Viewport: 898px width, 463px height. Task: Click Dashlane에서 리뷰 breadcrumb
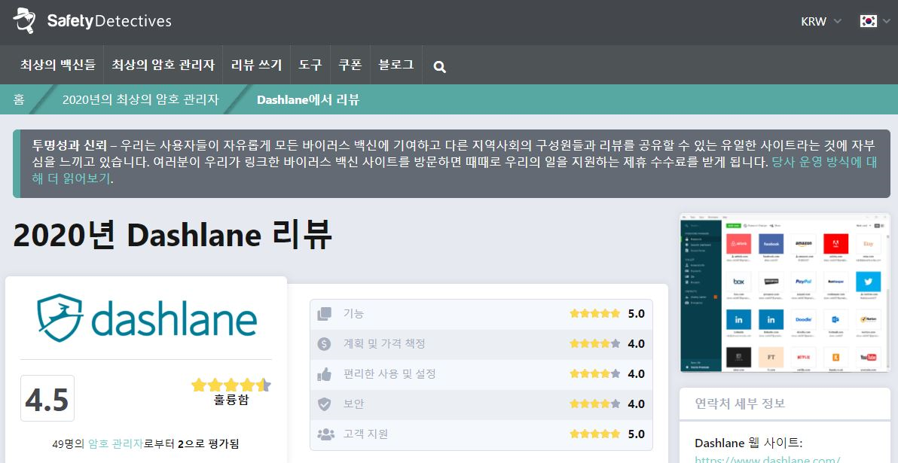click(308, 99)
